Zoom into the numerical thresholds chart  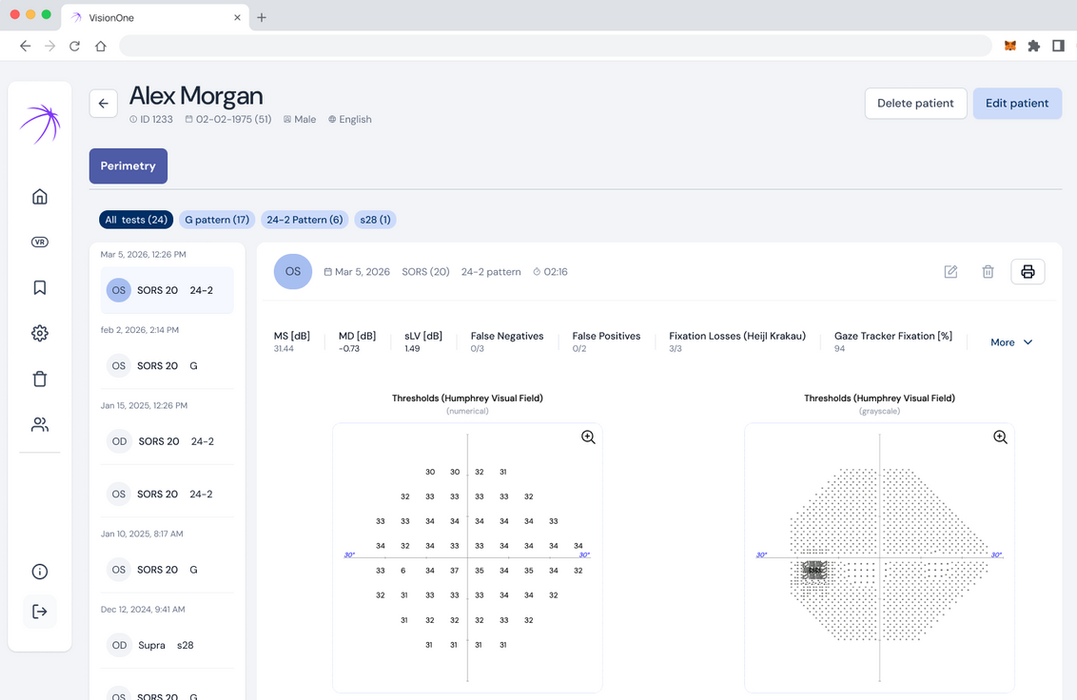588,438
